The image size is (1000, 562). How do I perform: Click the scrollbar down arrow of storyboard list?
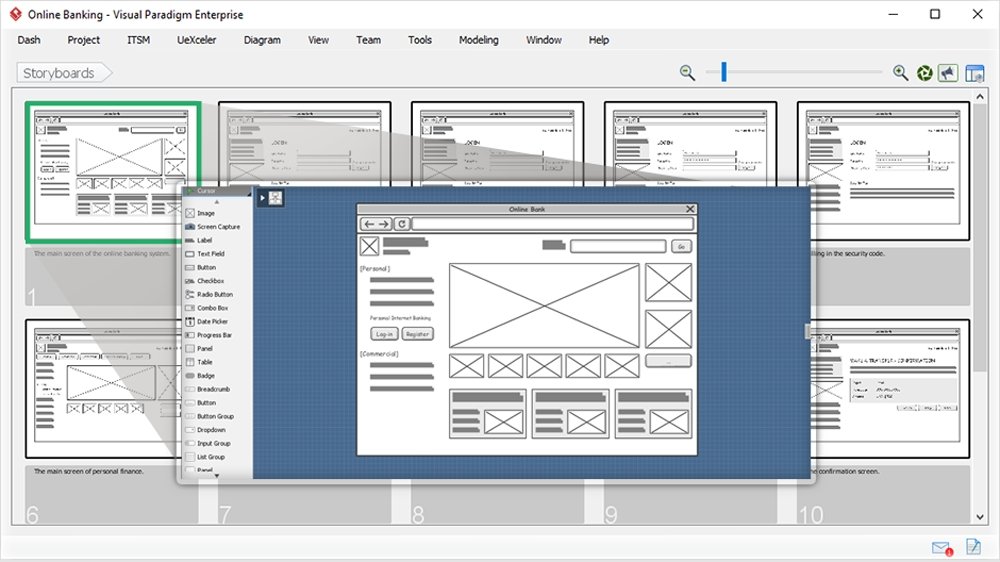(980, 517)
